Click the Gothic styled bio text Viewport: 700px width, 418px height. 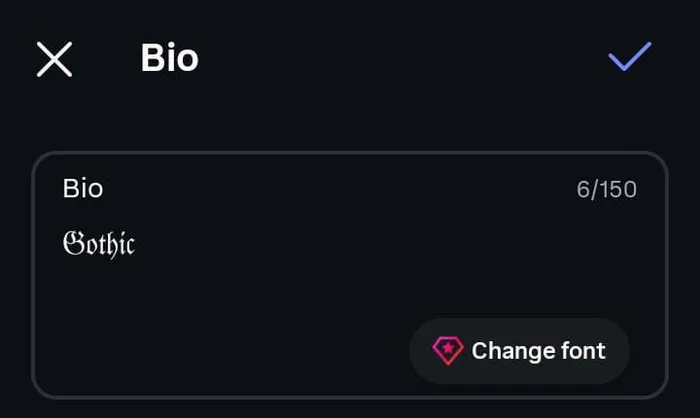99,244
